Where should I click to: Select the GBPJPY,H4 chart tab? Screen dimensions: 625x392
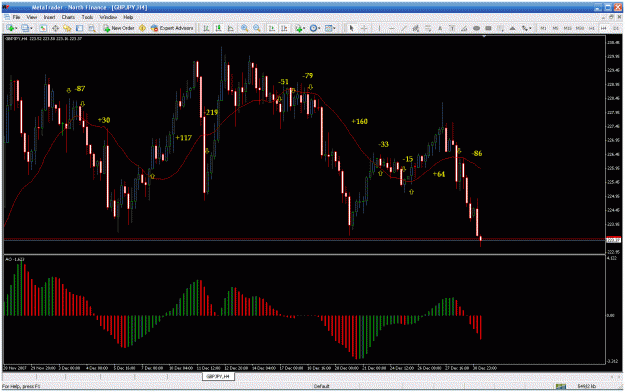[218, 376]
